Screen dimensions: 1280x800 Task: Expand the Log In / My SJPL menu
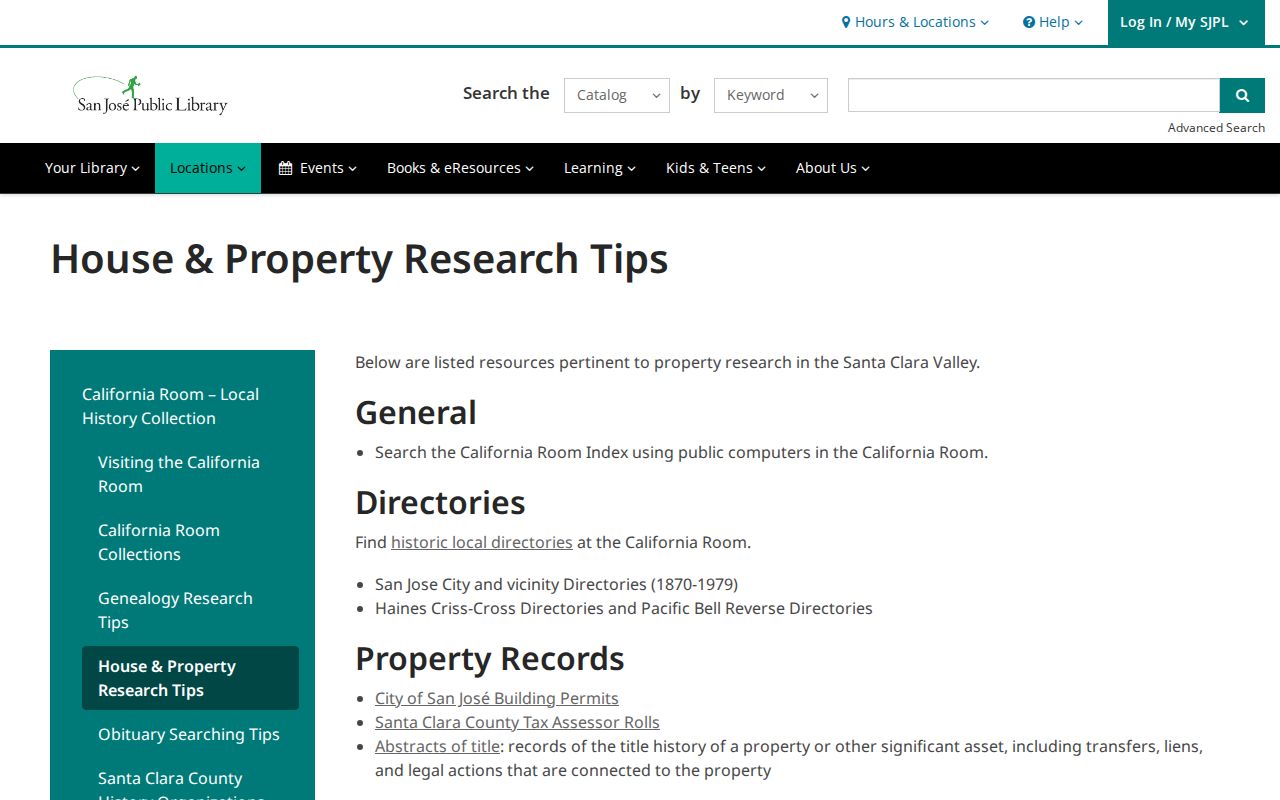click(x=1185, y=22)
